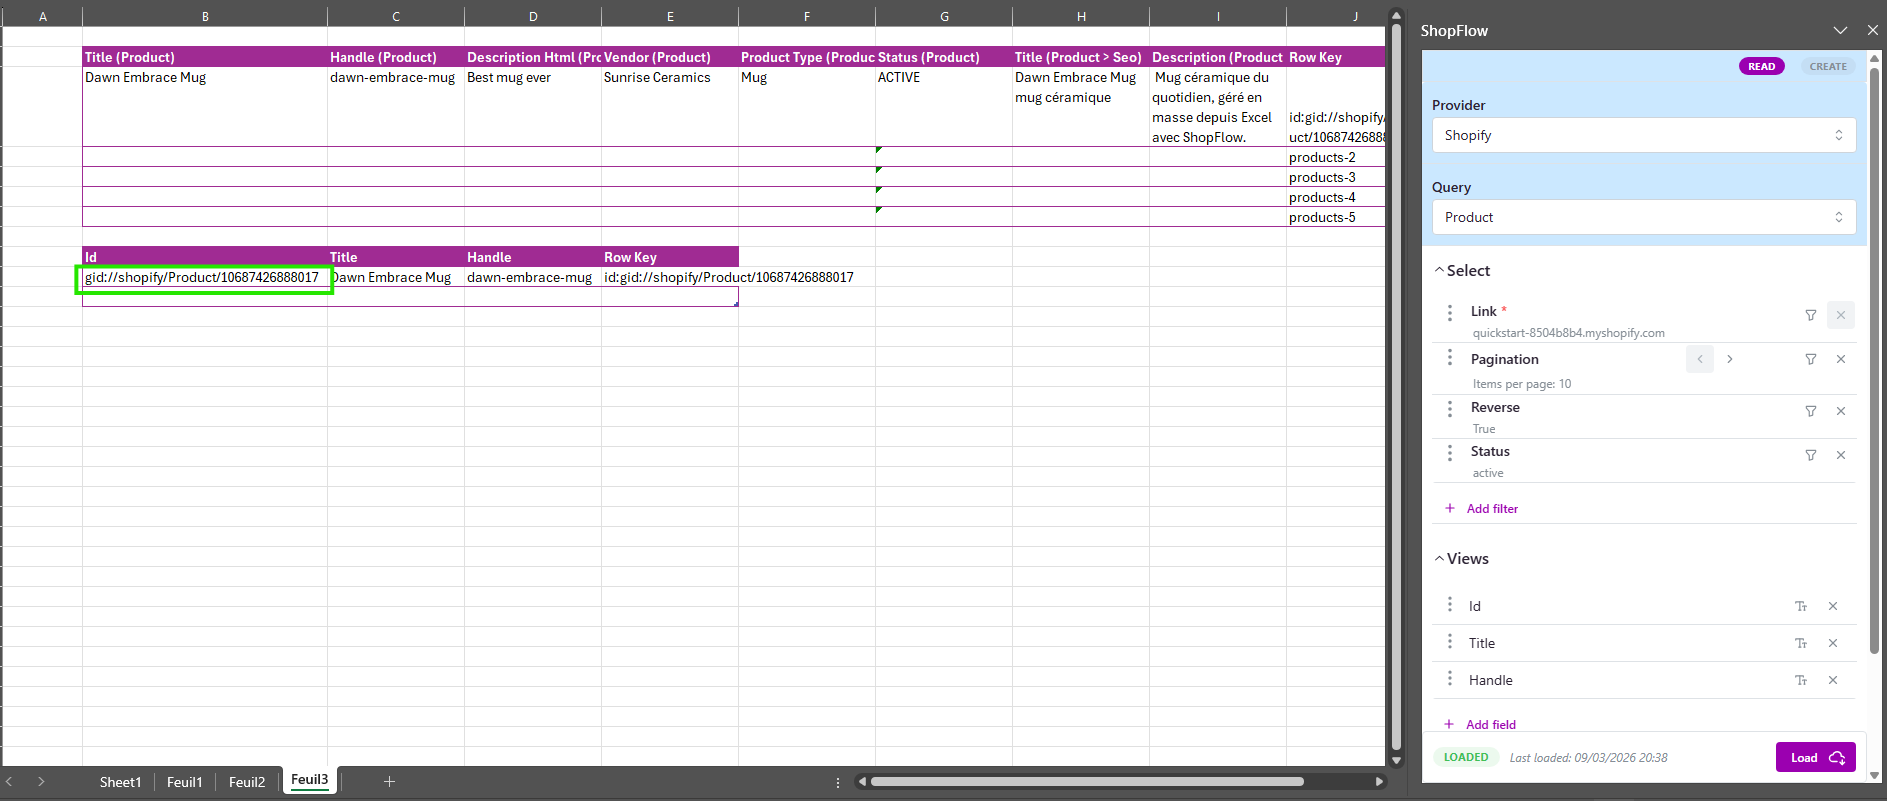The image size is (1887, 801).
Task: Remove the Reverse filter row
Action: coord(1840,411)
